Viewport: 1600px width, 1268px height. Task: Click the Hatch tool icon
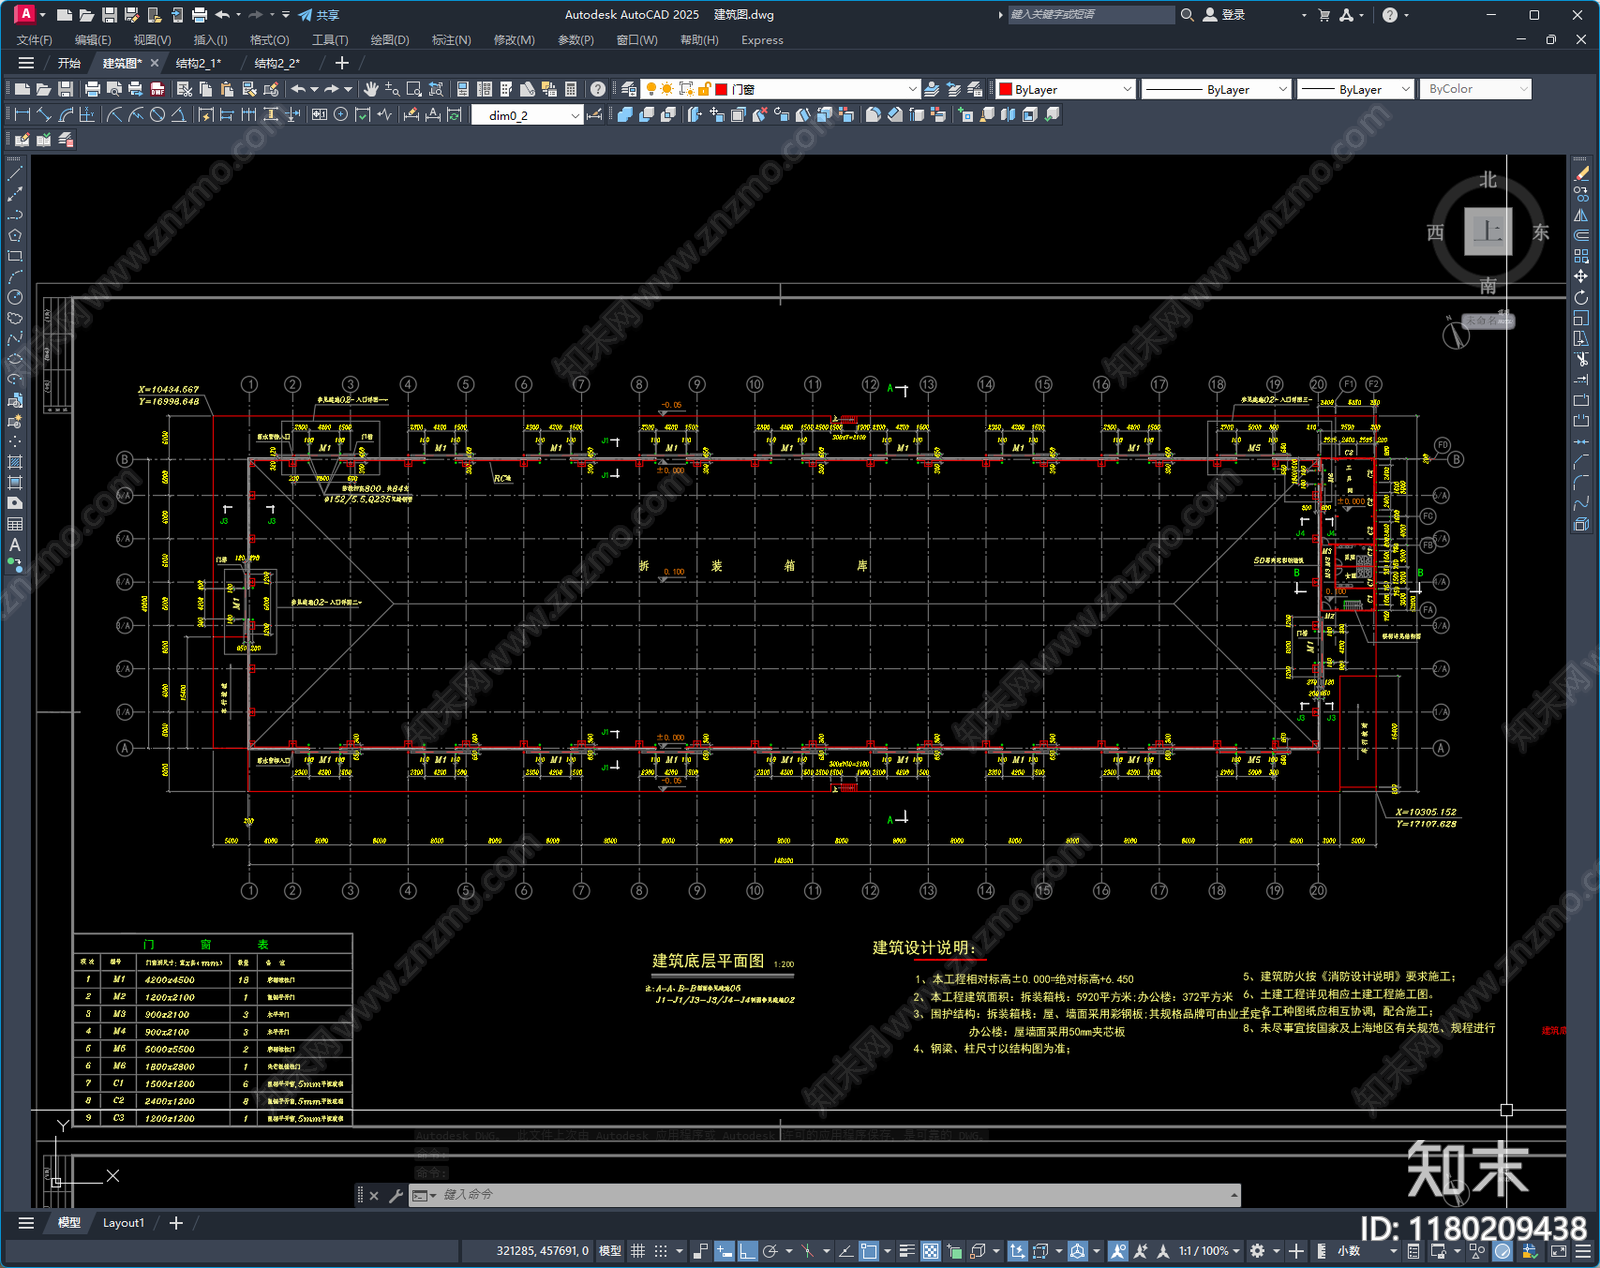coord(15,462)
